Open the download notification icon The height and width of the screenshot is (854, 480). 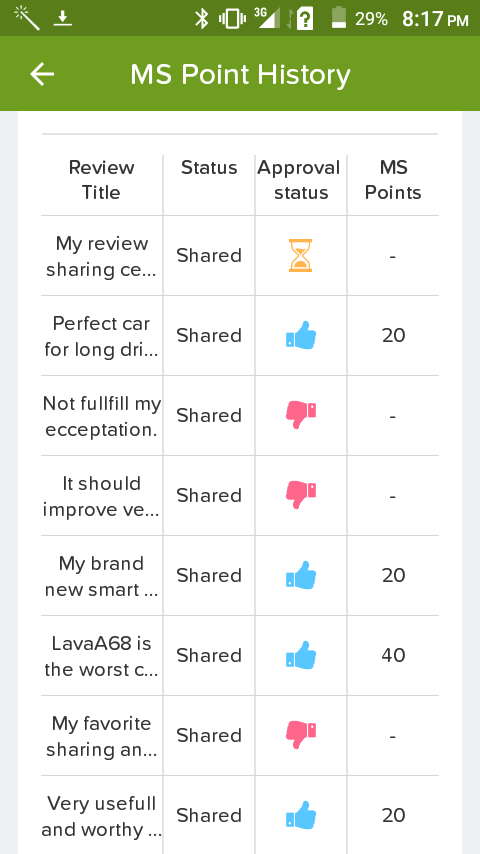(x=63, y=19)
